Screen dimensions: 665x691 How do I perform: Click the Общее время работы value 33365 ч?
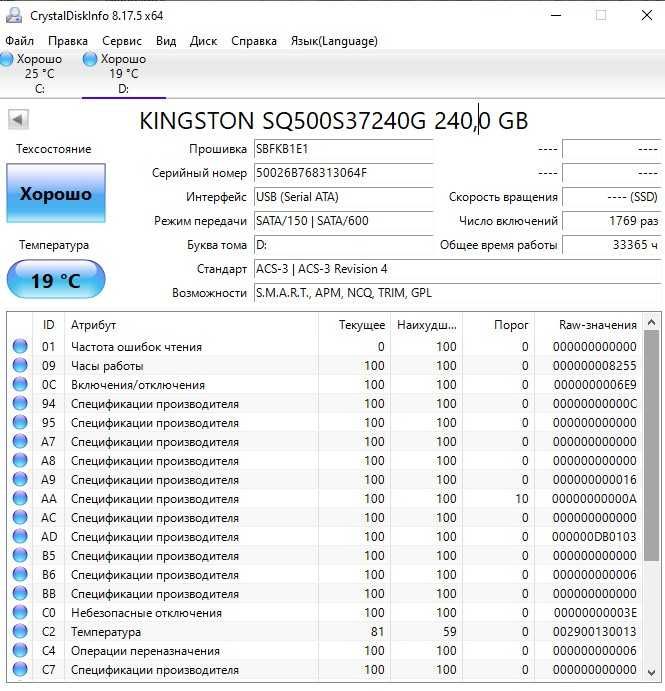pos(612,245)
